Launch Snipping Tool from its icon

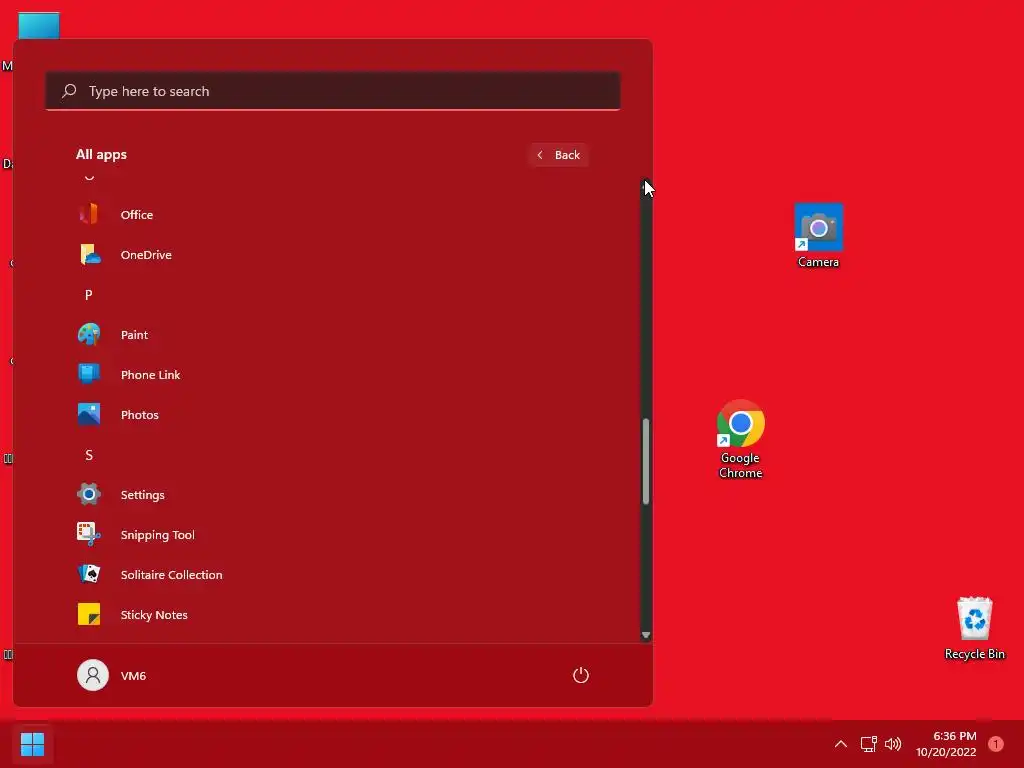(89, 534)
